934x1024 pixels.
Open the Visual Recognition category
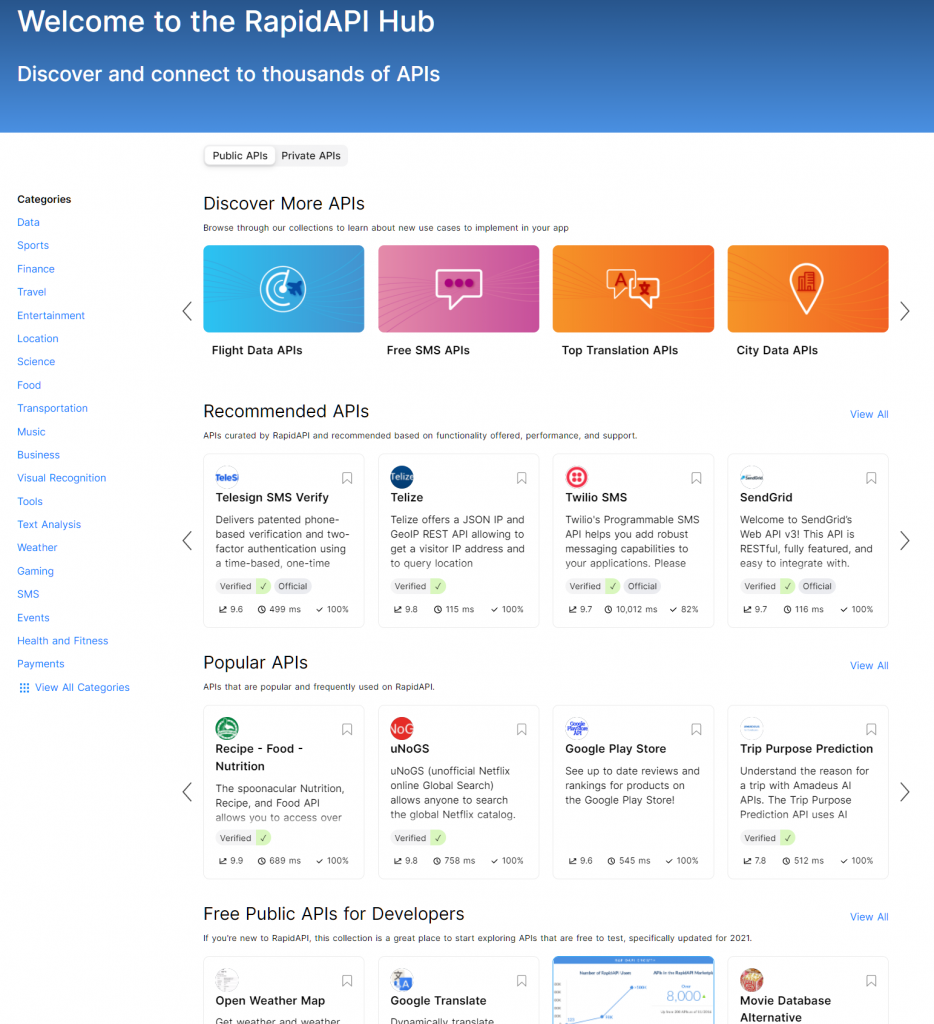pos(61,478)
